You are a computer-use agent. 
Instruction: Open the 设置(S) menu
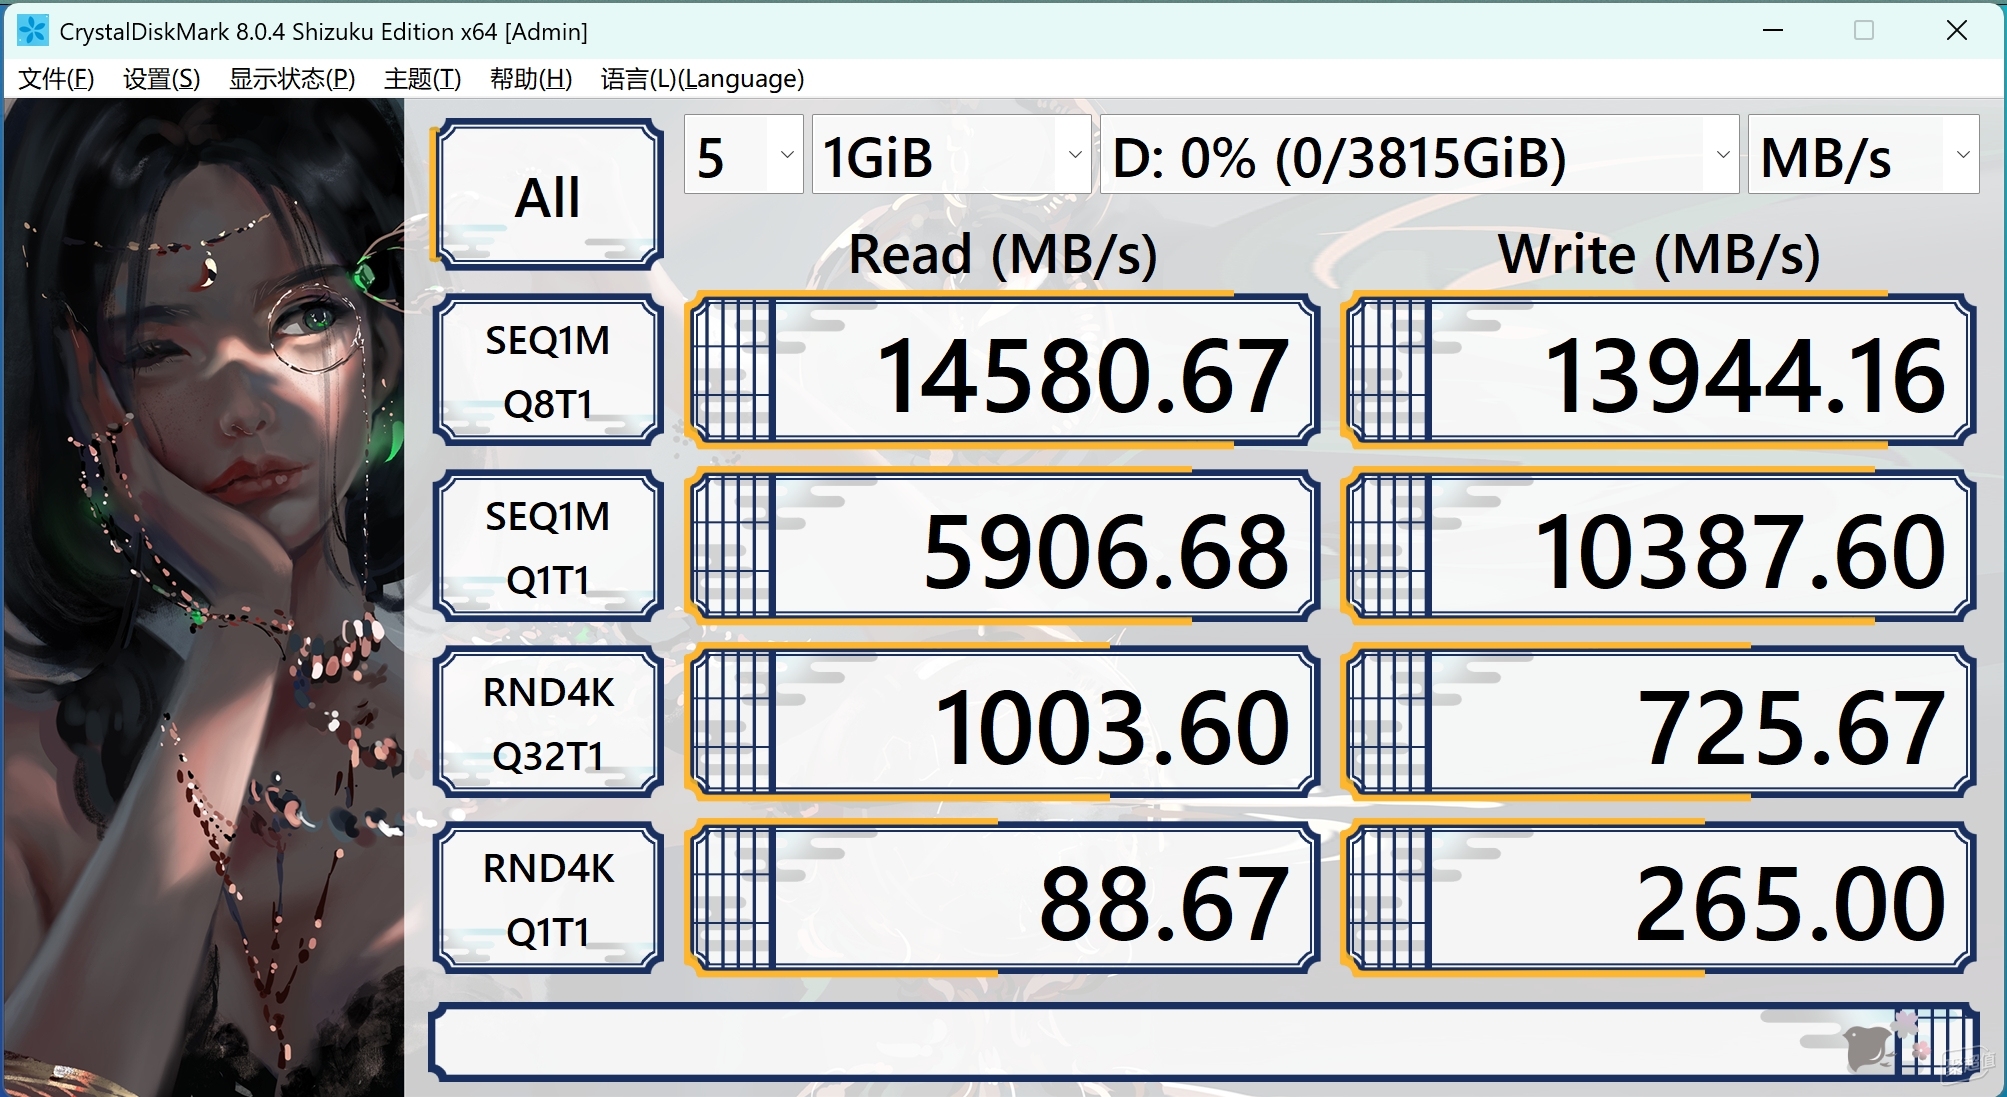[162, 79]
